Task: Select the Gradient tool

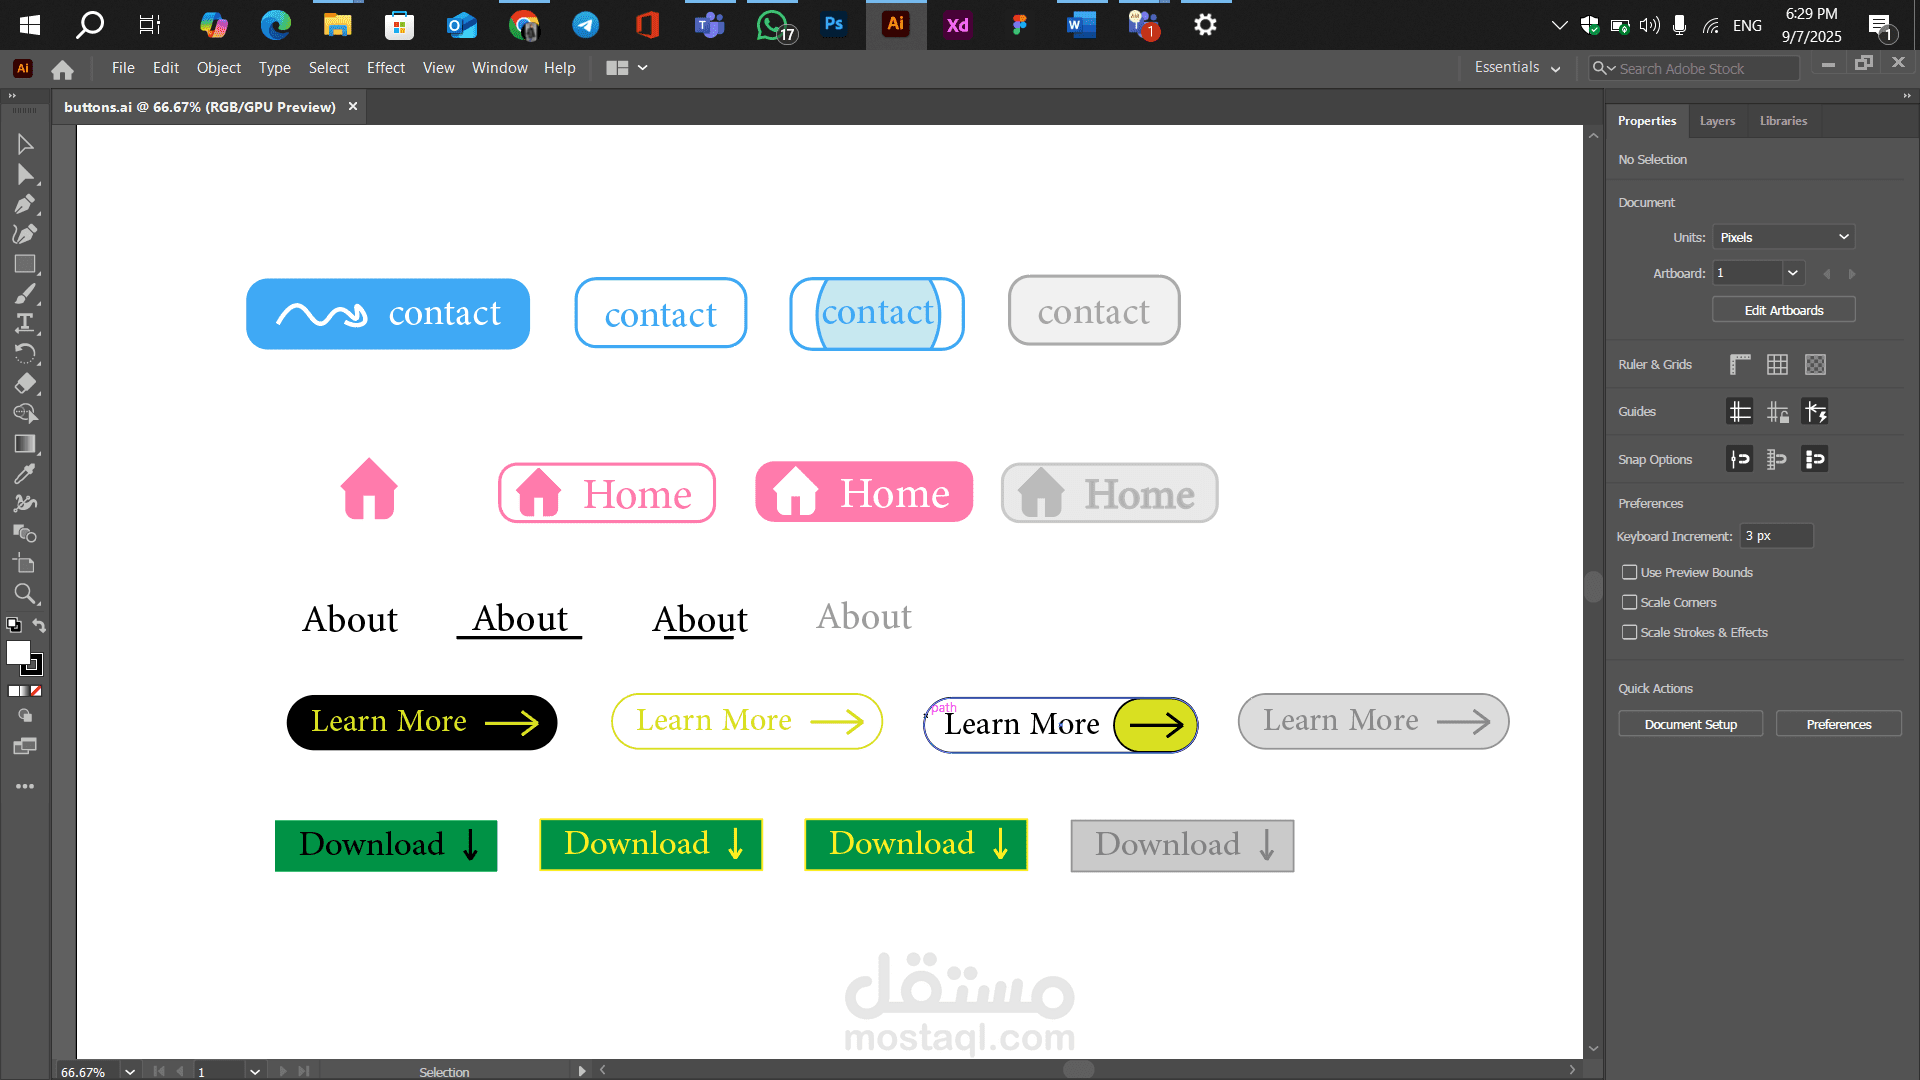Action: (25, 444)
